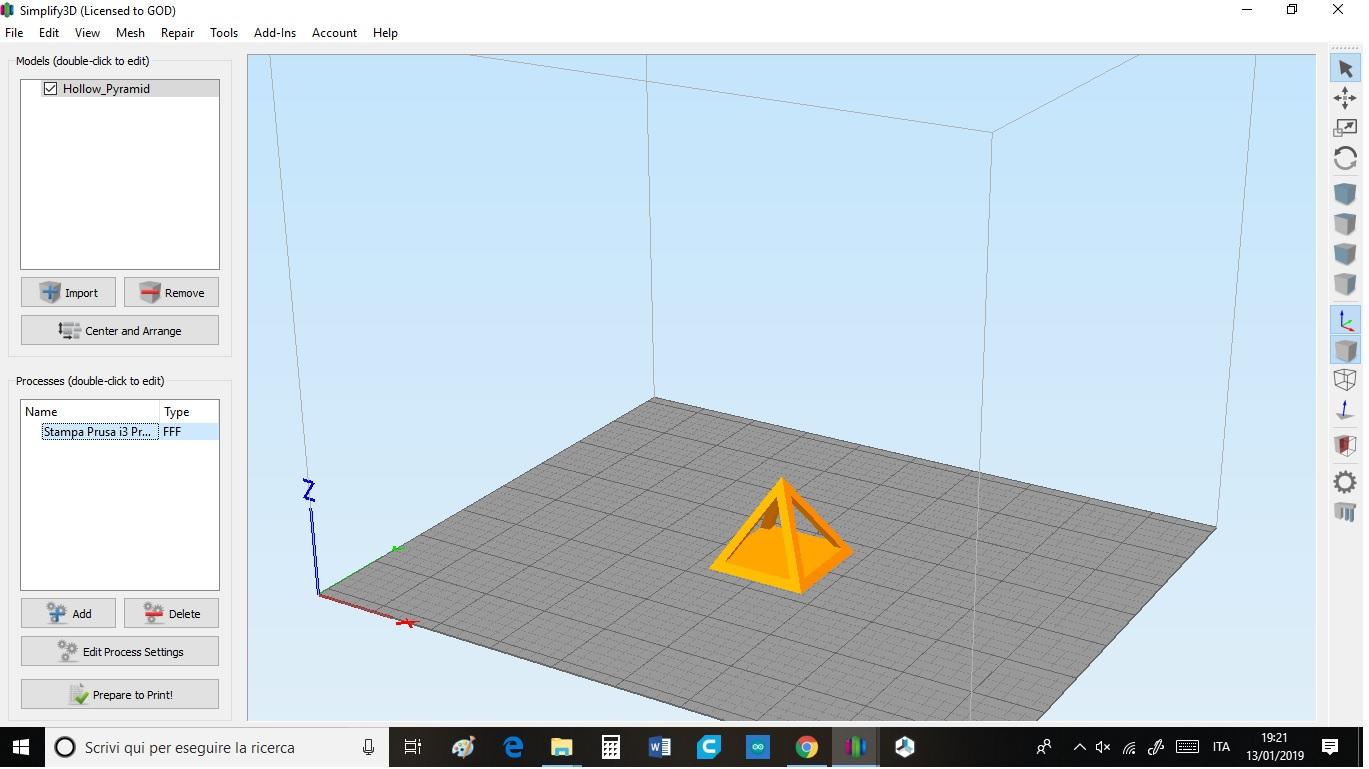Viewport: 1369px width, 769px height.
Task: Click the Prepare to Print! button
Action: (120, 694)
